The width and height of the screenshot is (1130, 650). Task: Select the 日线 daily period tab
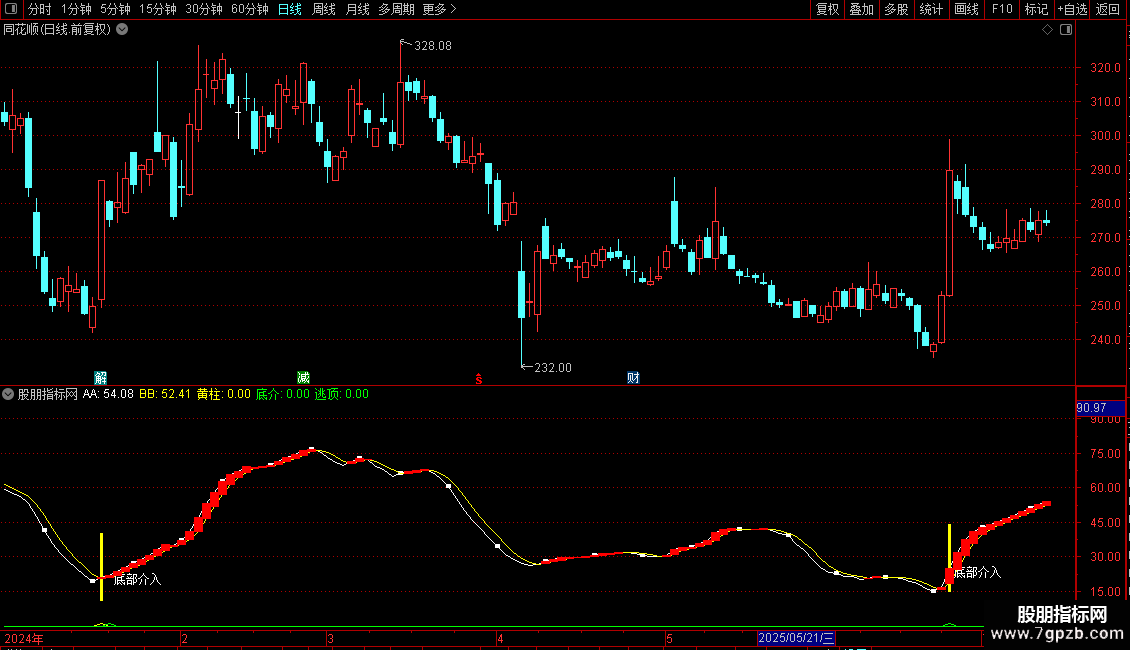click(x=290, y=9)
